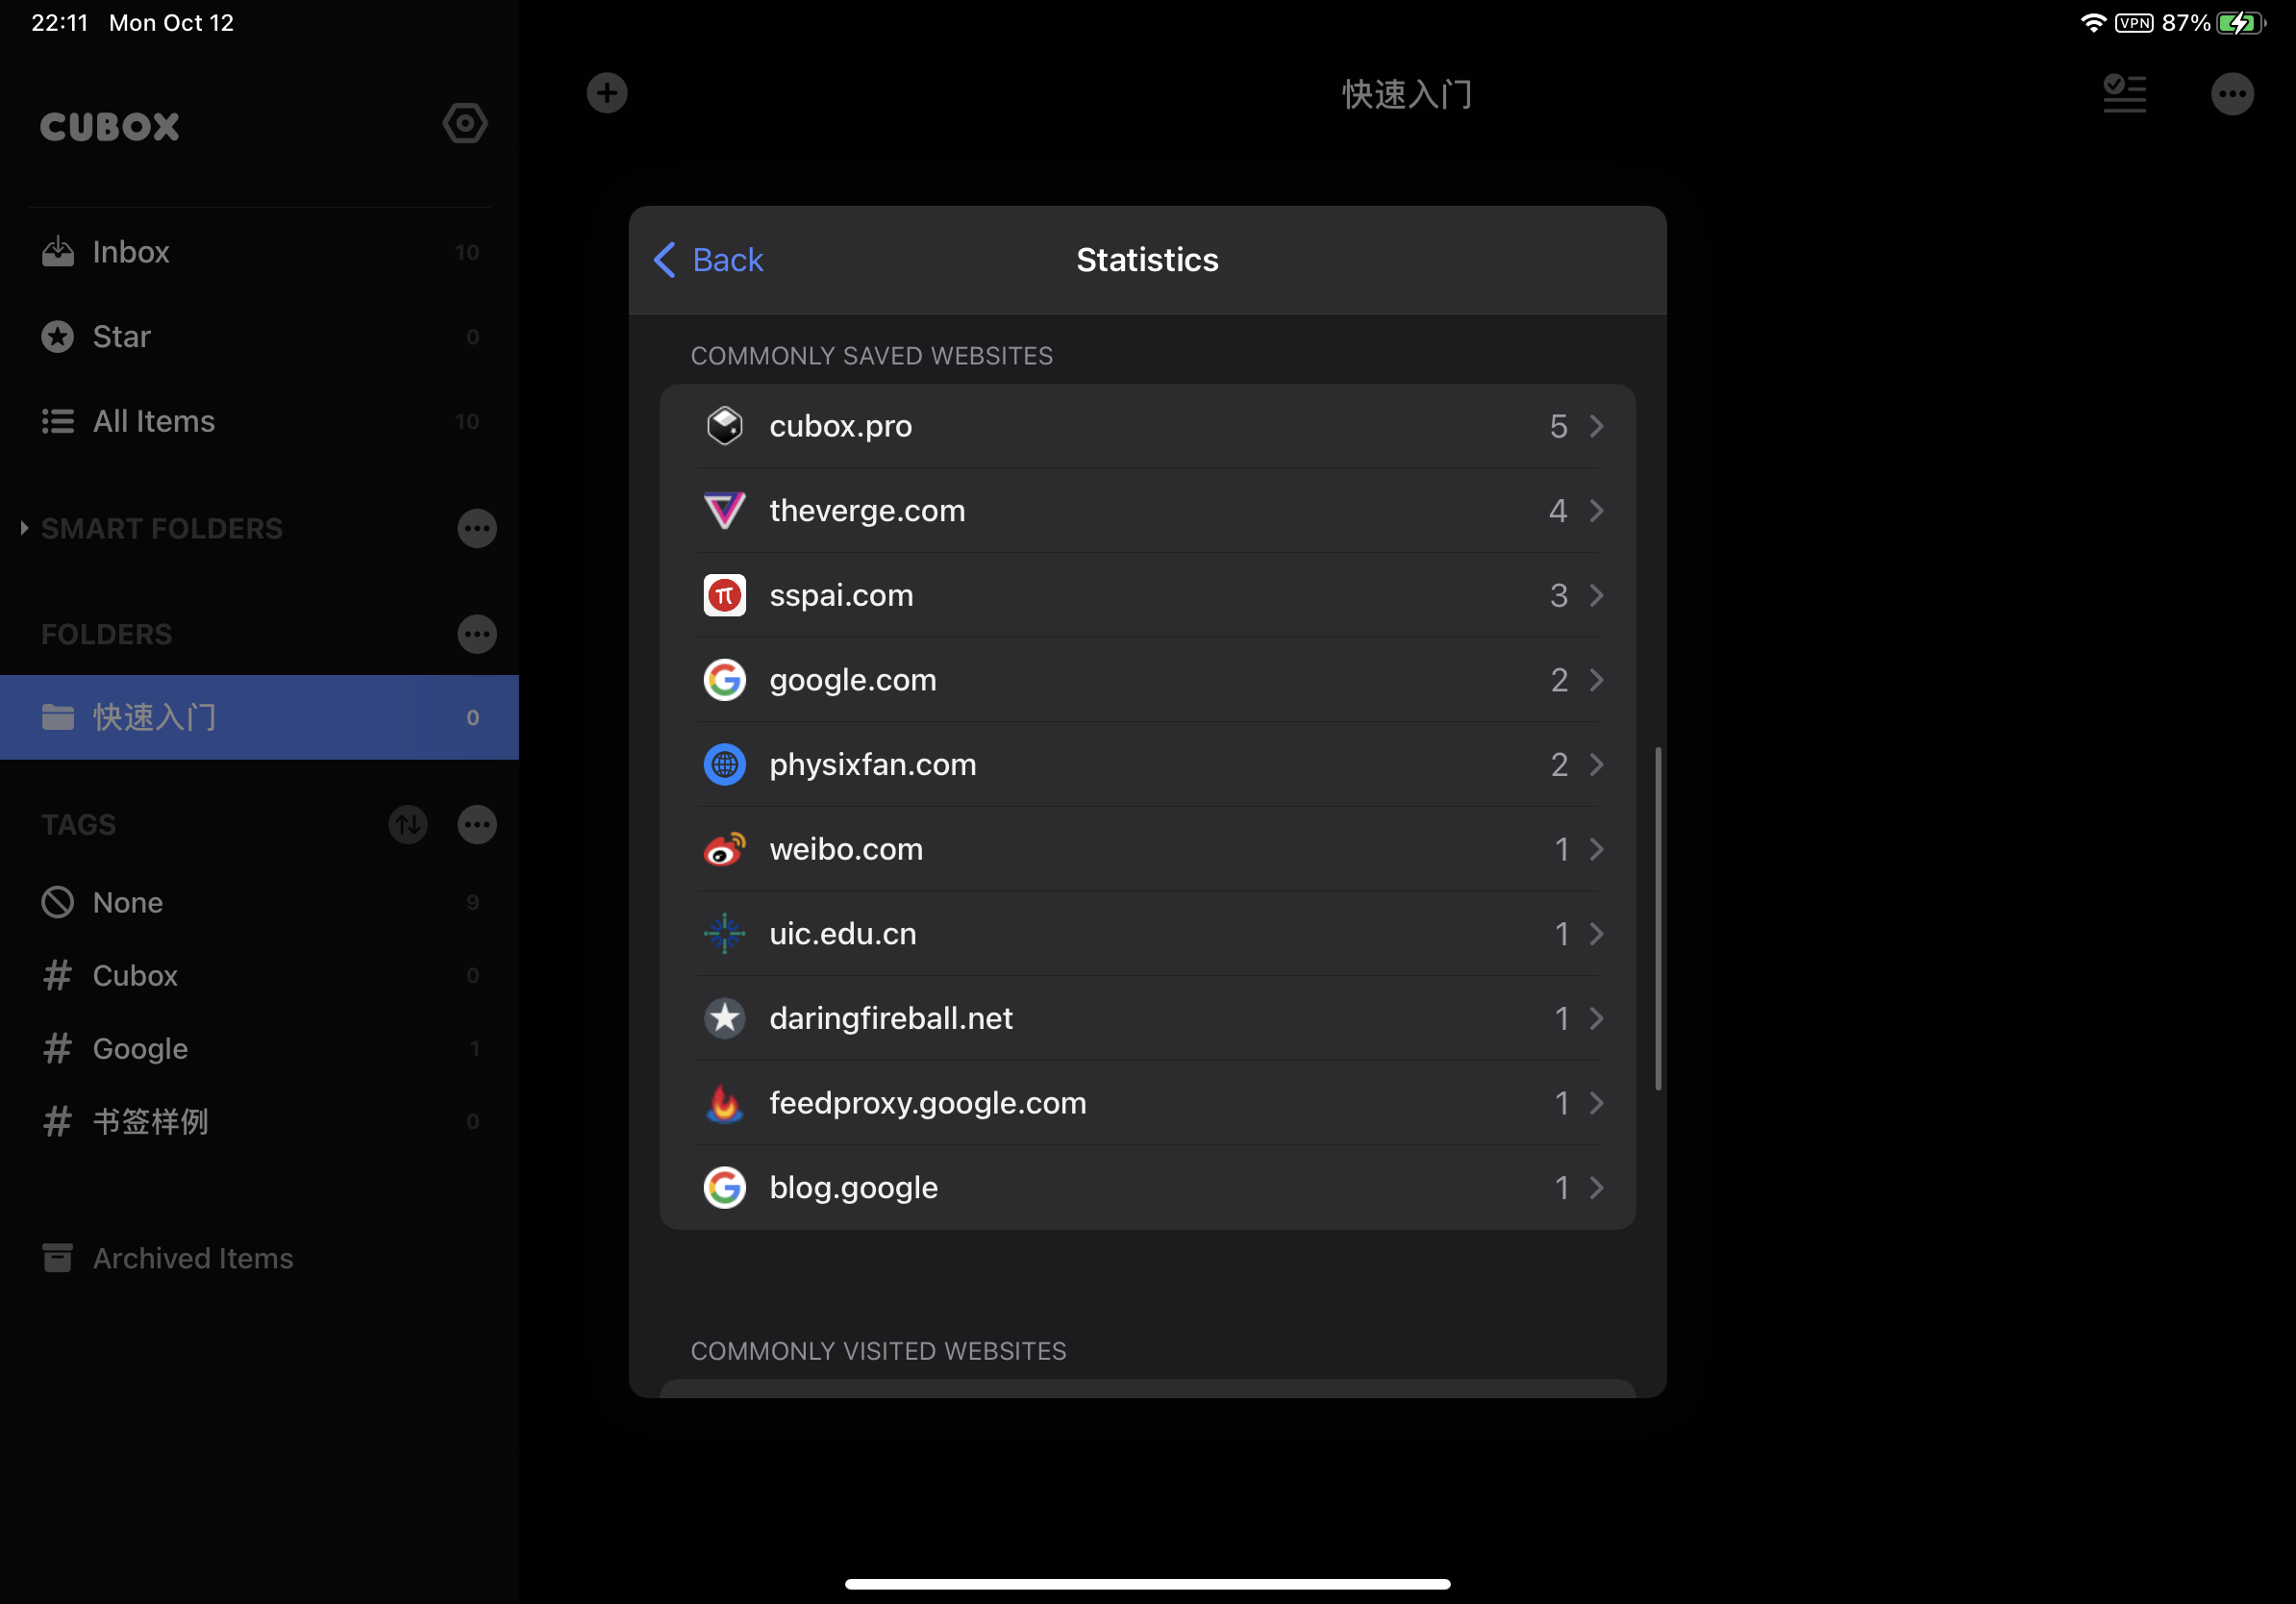Click the cubox.pro cube favicon
The width and height of the screenshot is (2296, 1604).
coord(725,426)
